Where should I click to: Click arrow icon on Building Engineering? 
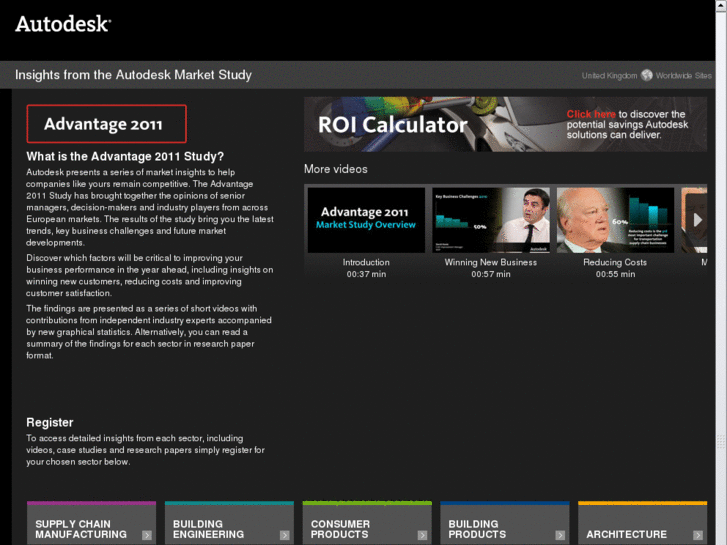click(x=285, y=535)
